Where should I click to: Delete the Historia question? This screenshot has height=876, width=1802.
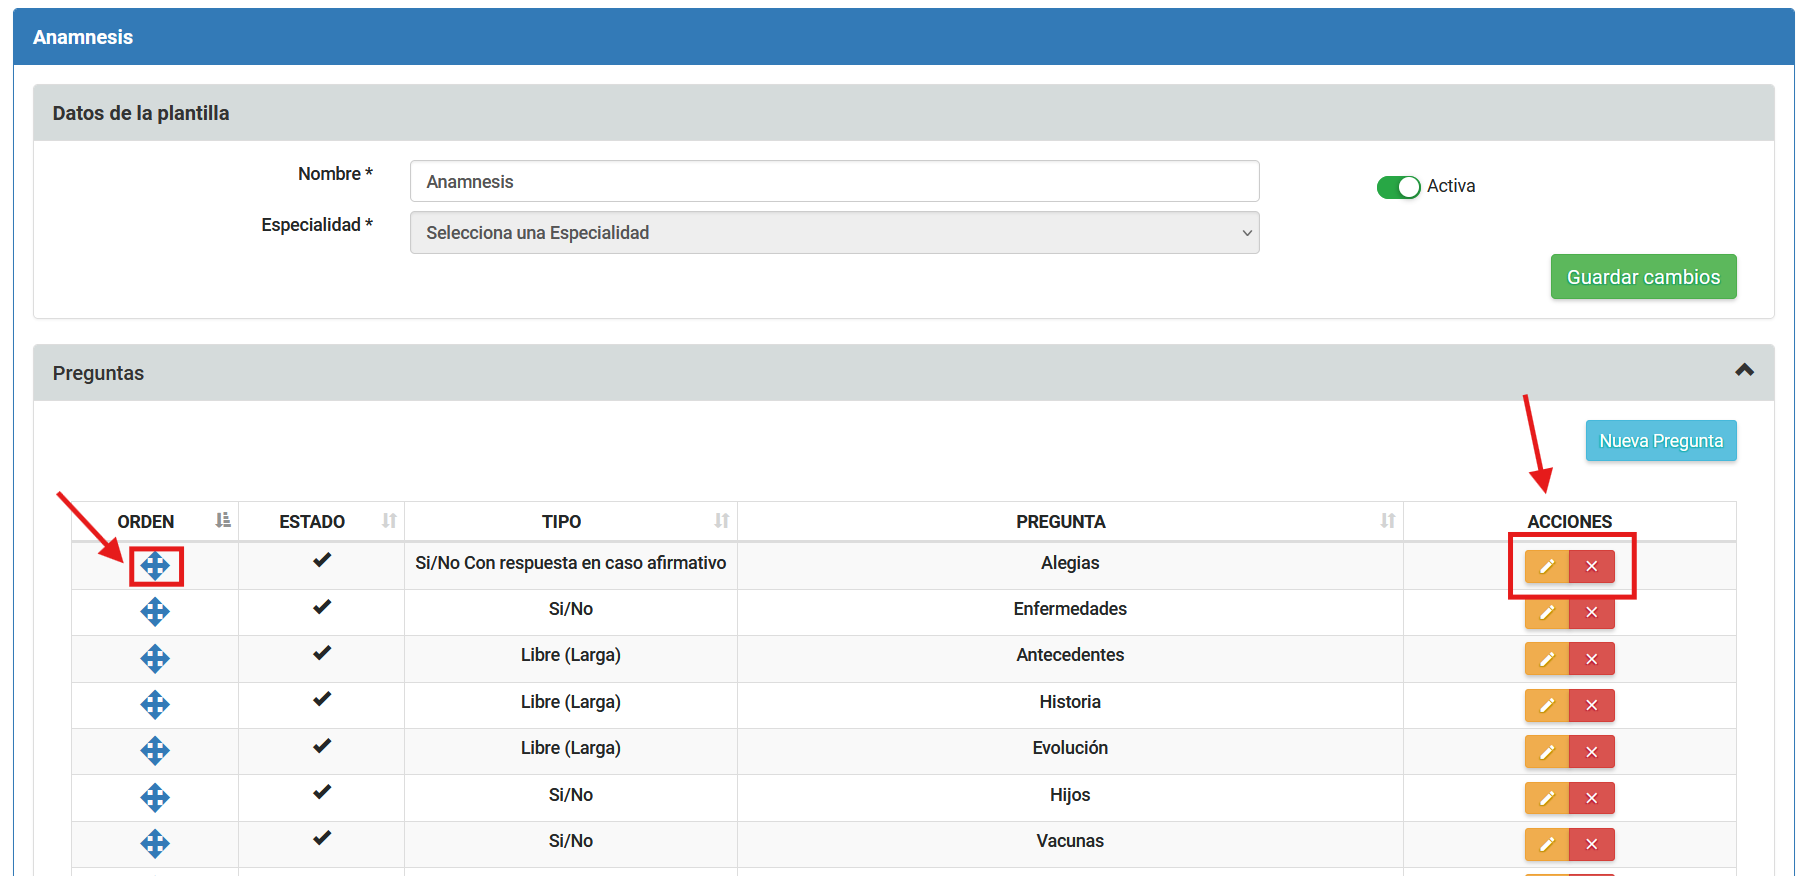click(1591, 705)
